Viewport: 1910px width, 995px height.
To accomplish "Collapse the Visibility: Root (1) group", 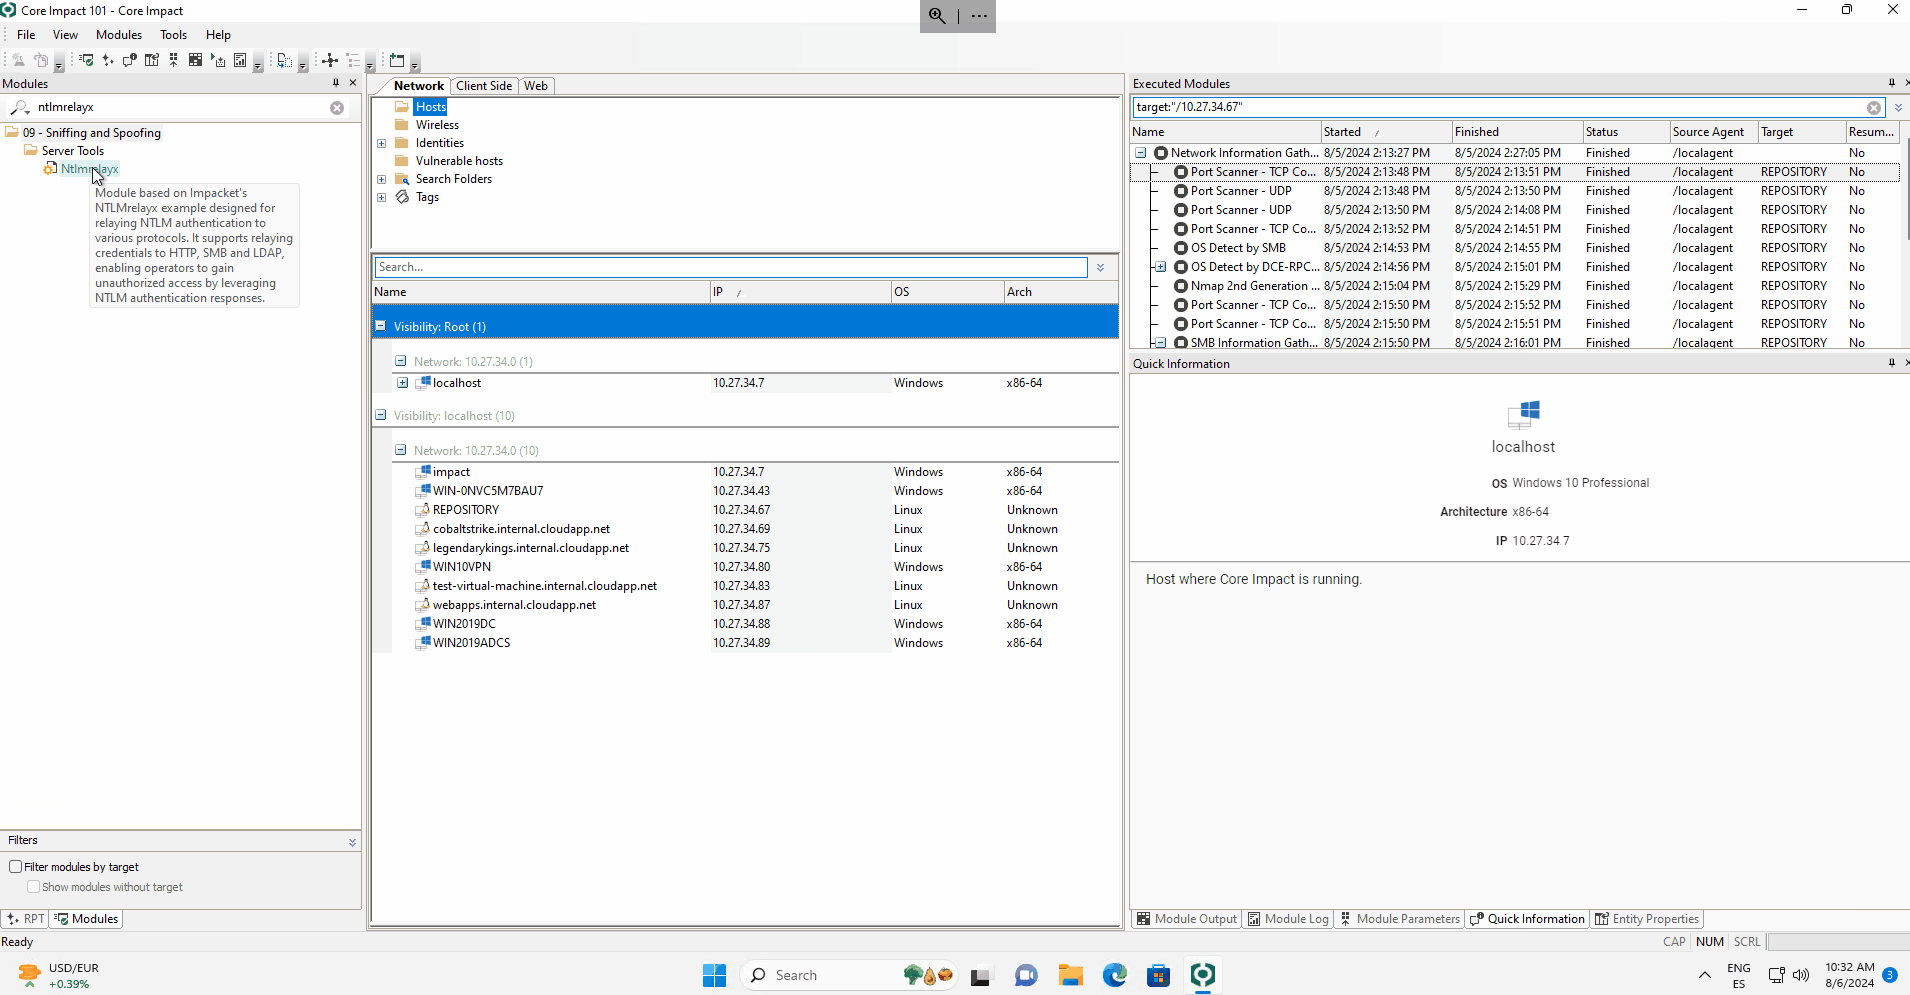I will [x=381, y=326].
